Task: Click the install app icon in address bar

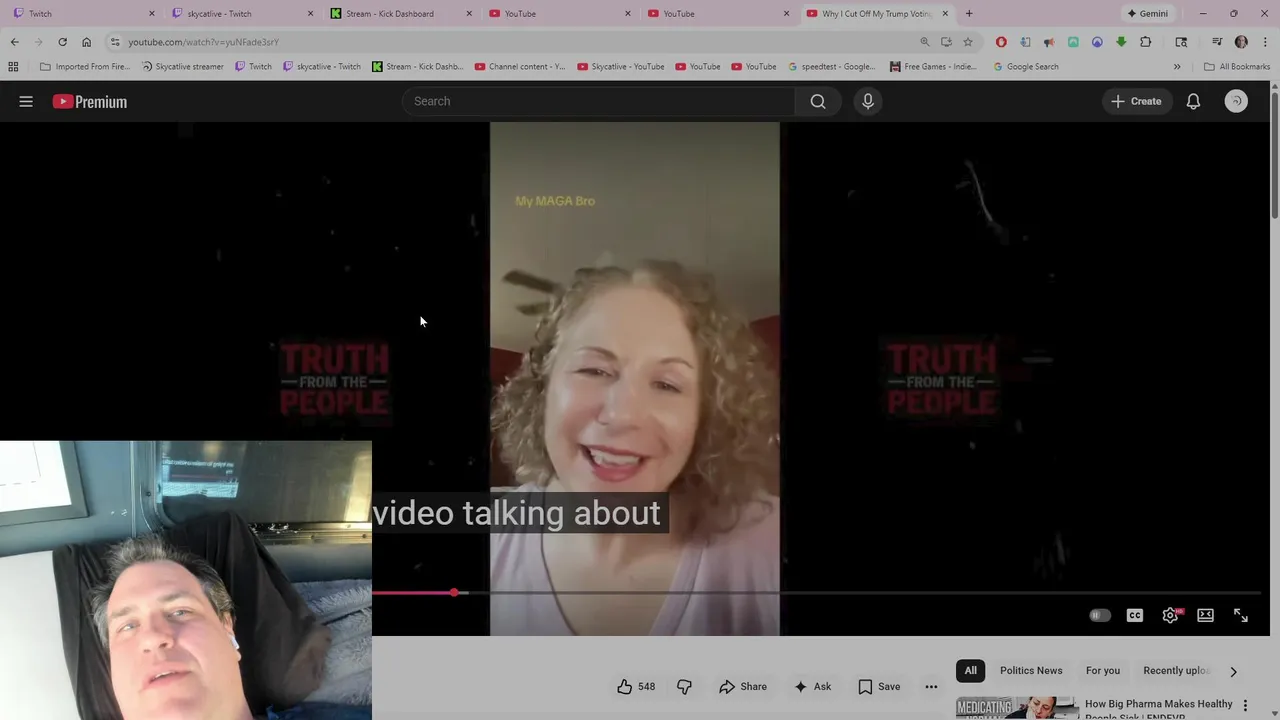Action: (946, 42)
